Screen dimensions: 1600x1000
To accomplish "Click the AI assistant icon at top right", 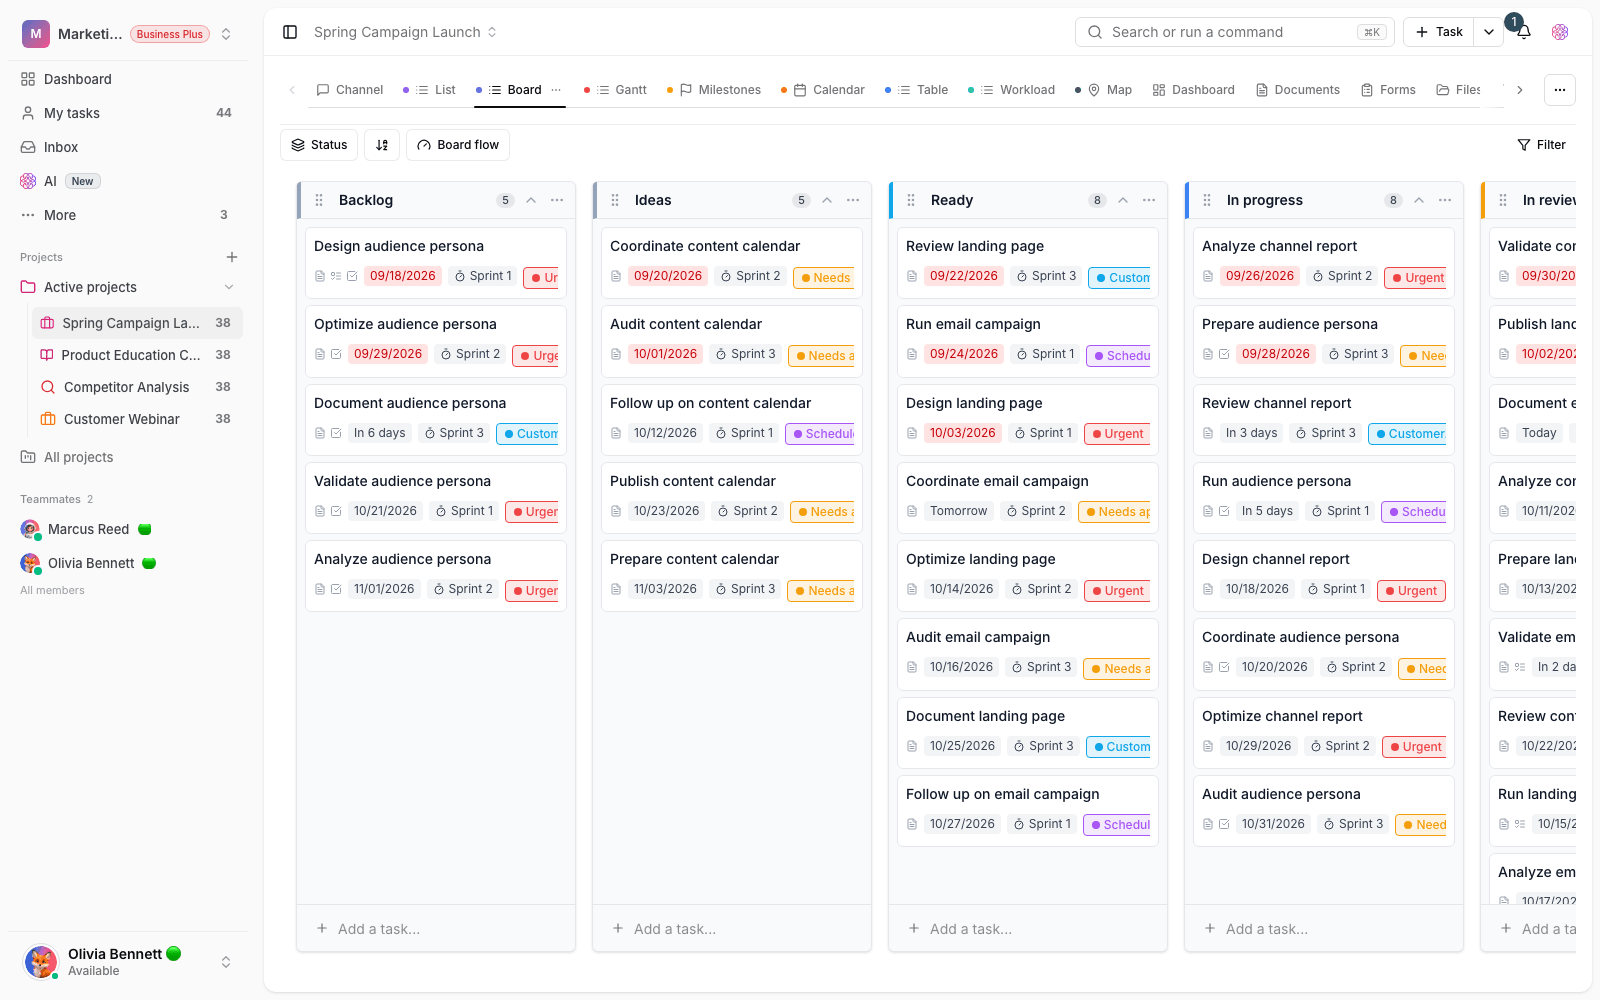I will (x=1560, y=32).
